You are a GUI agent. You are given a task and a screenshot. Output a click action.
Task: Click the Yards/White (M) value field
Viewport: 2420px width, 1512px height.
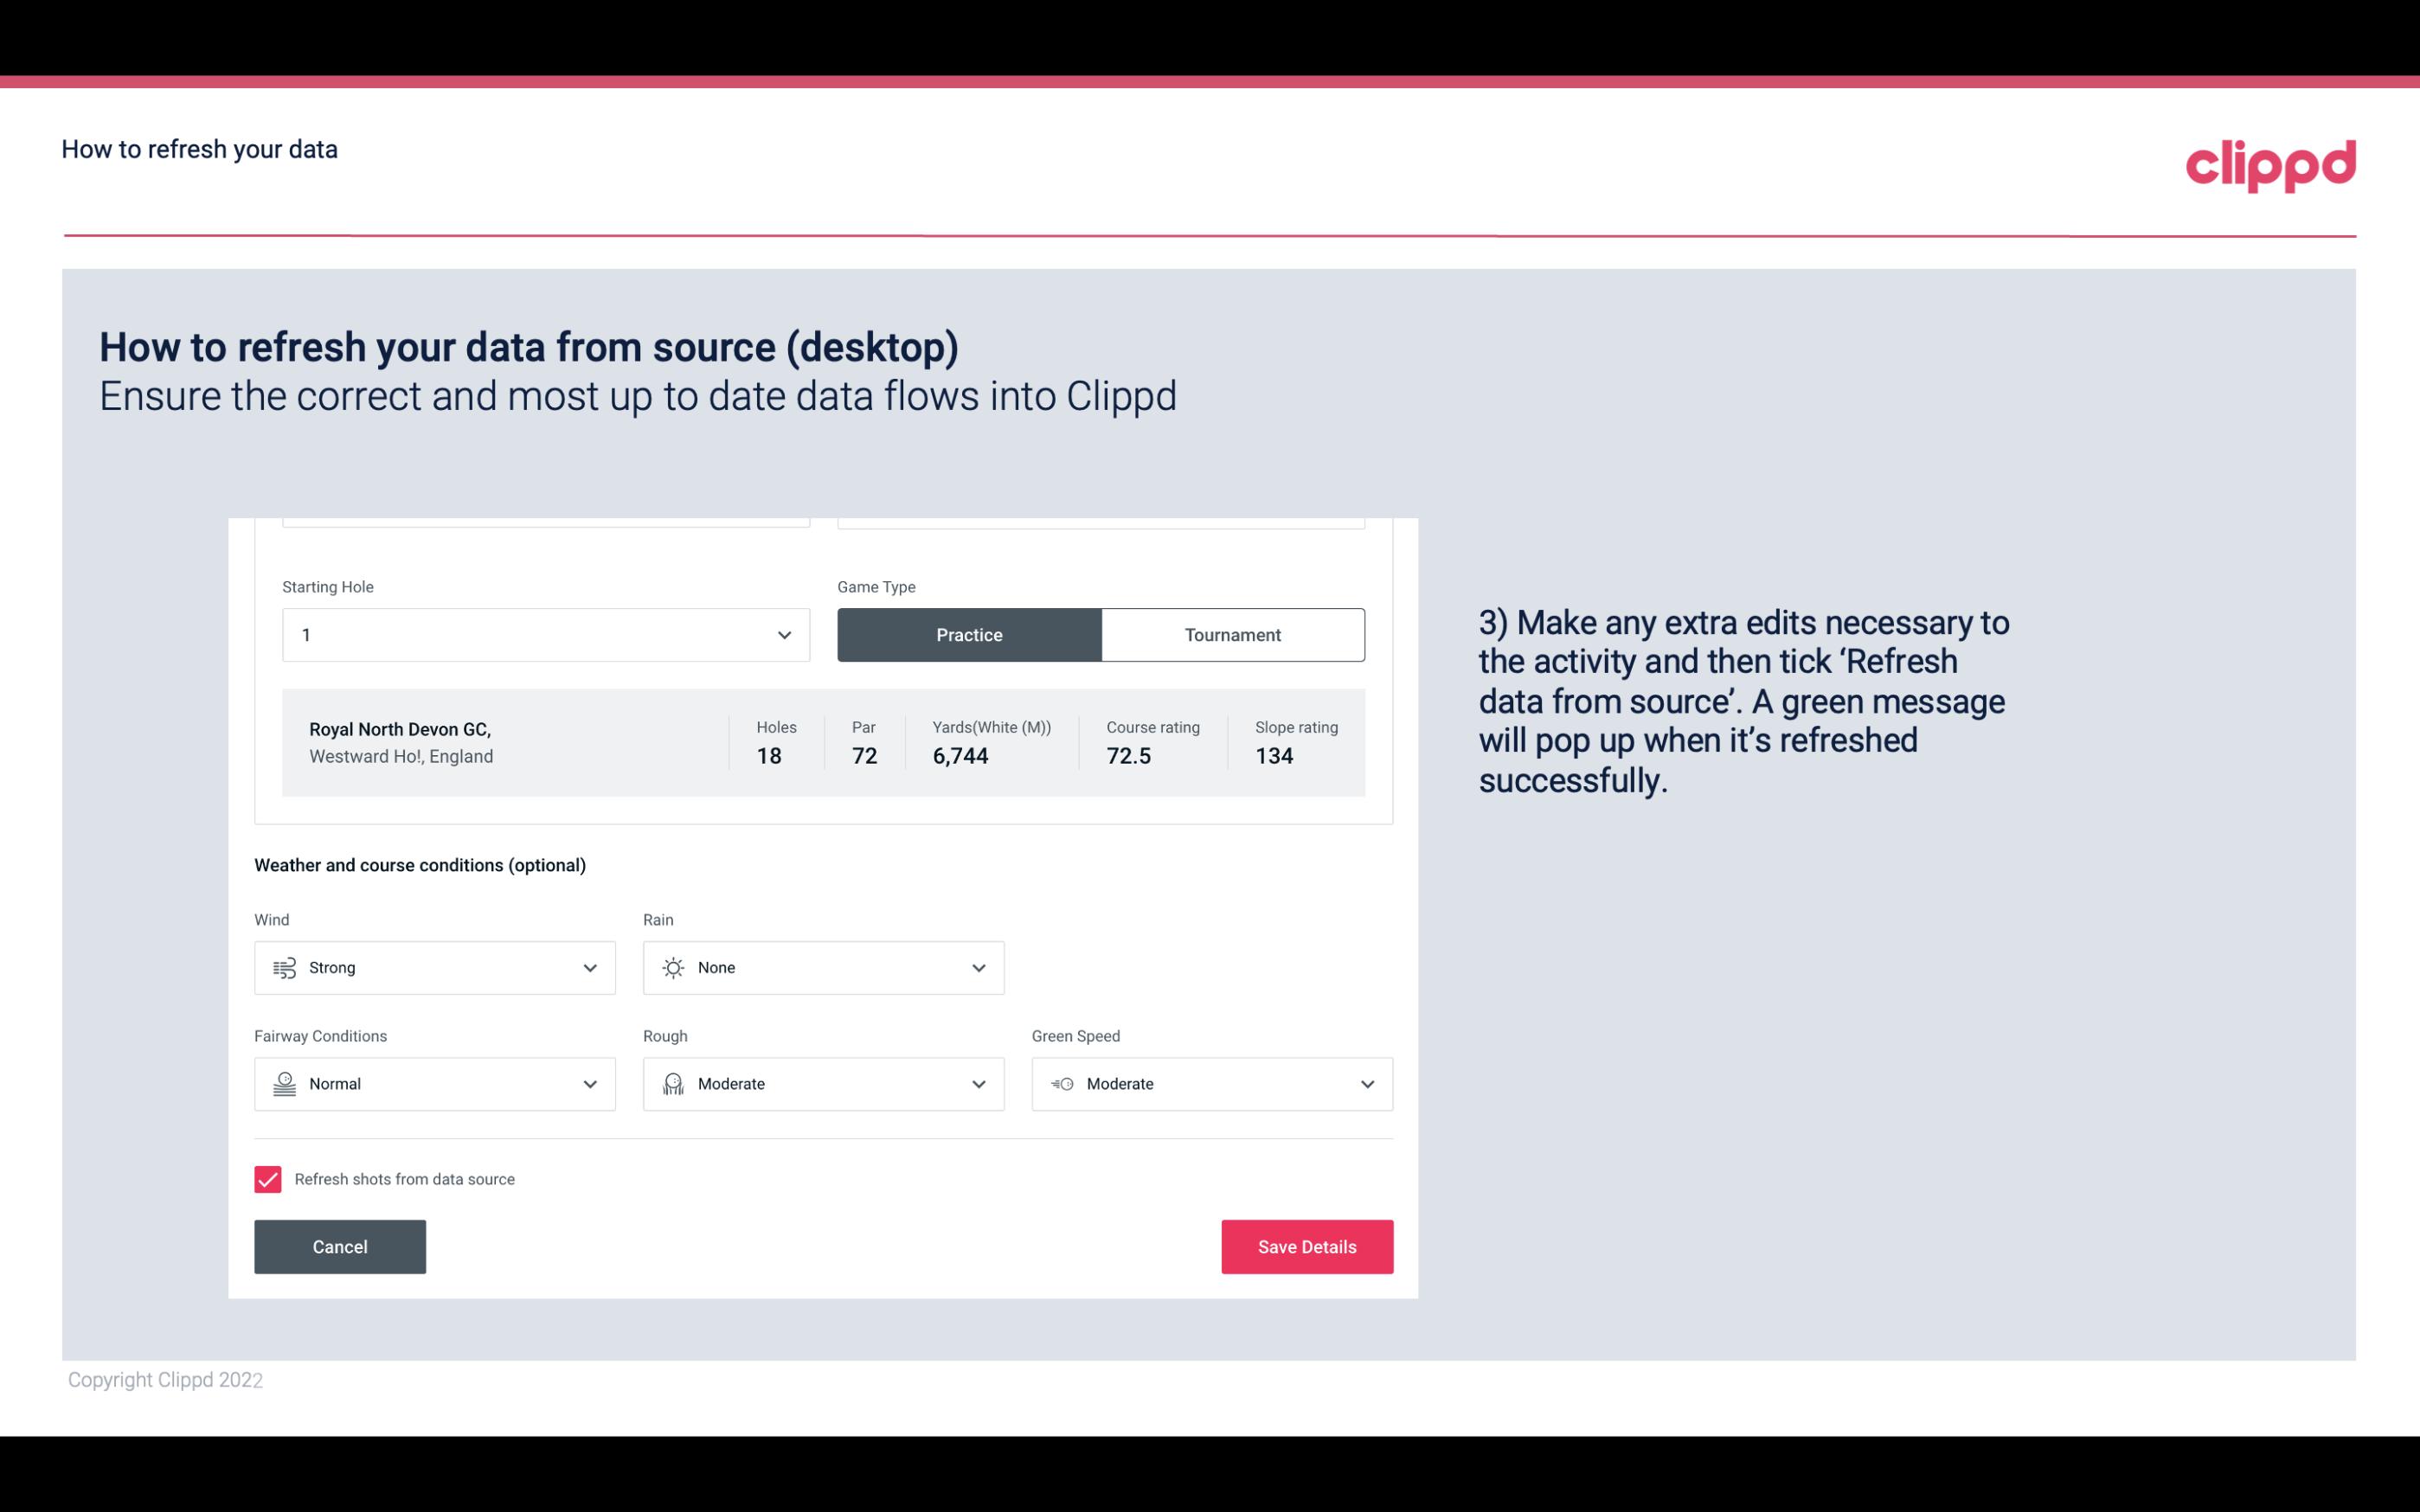960,756
